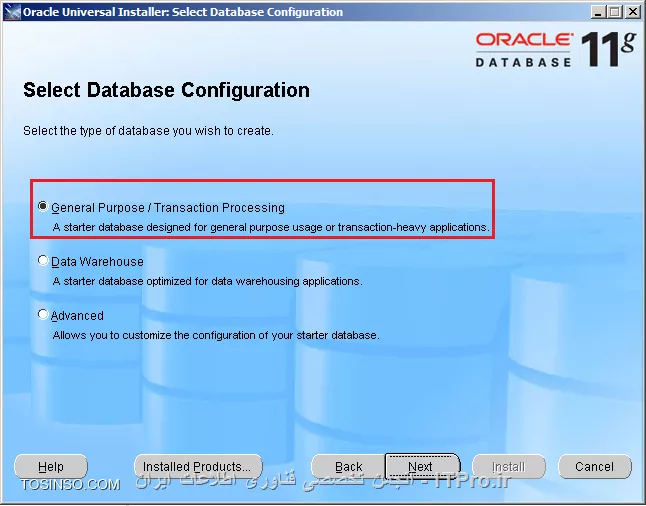Click the 'Allows you to customize the configuration' description
The image size is (646, 506).
[x=216, y=335]
